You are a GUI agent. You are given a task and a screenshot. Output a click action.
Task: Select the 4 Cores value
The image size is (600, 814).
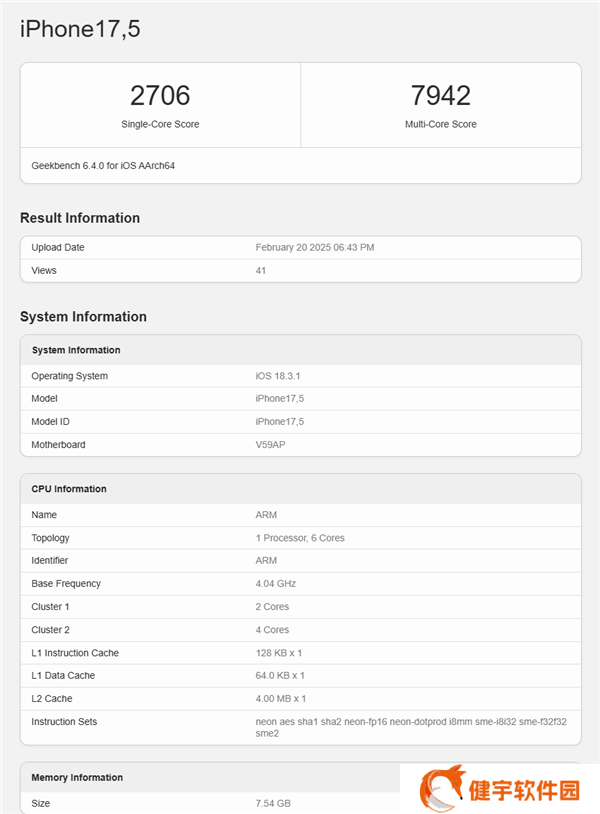pos(272,630)
